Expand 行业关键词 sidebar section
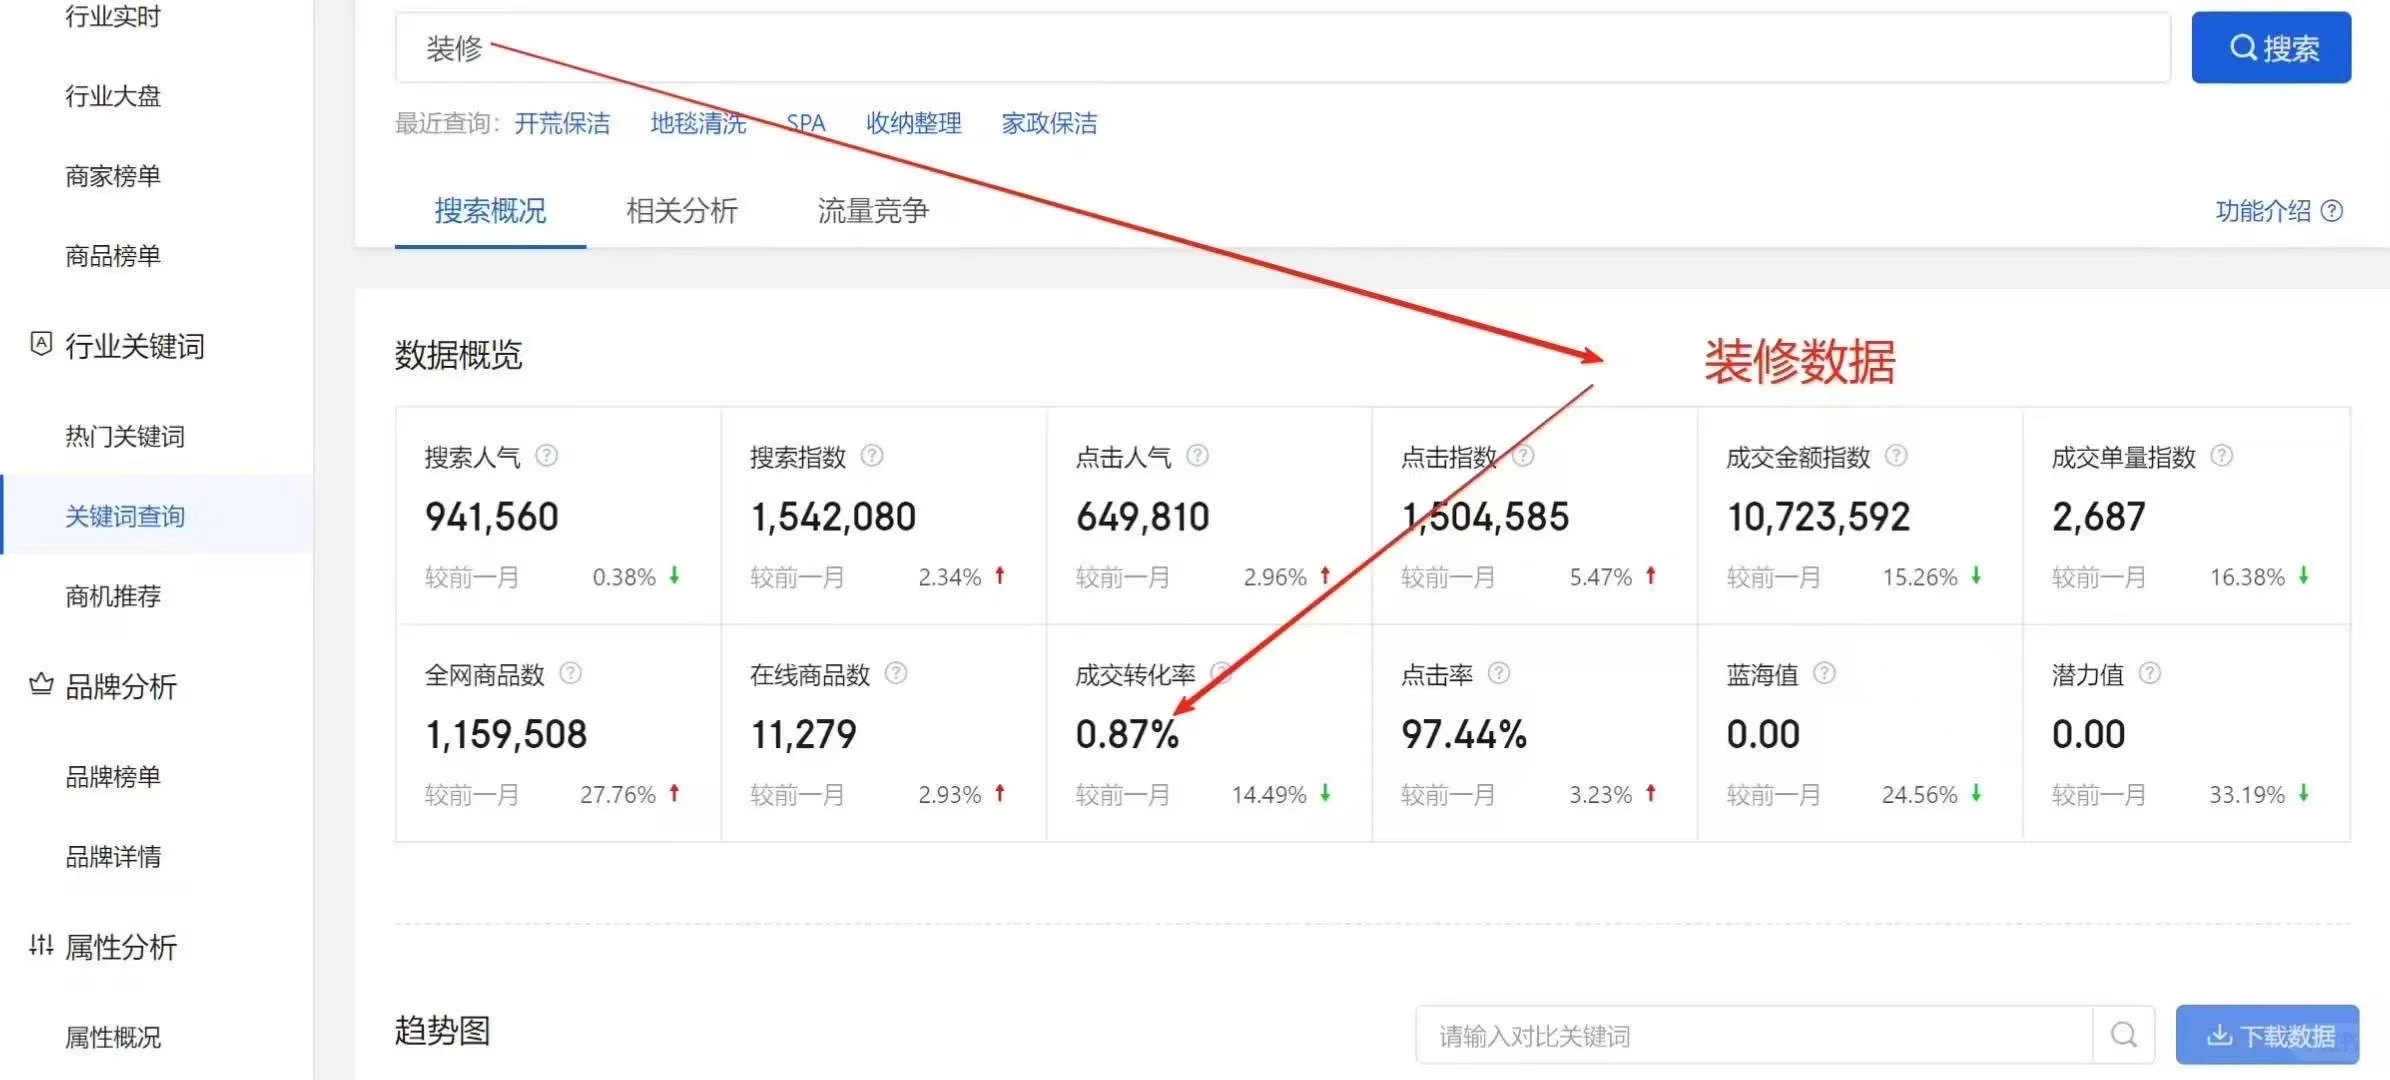The height and width of the screenshot is (1080, 2390). [x=134, y=346]
